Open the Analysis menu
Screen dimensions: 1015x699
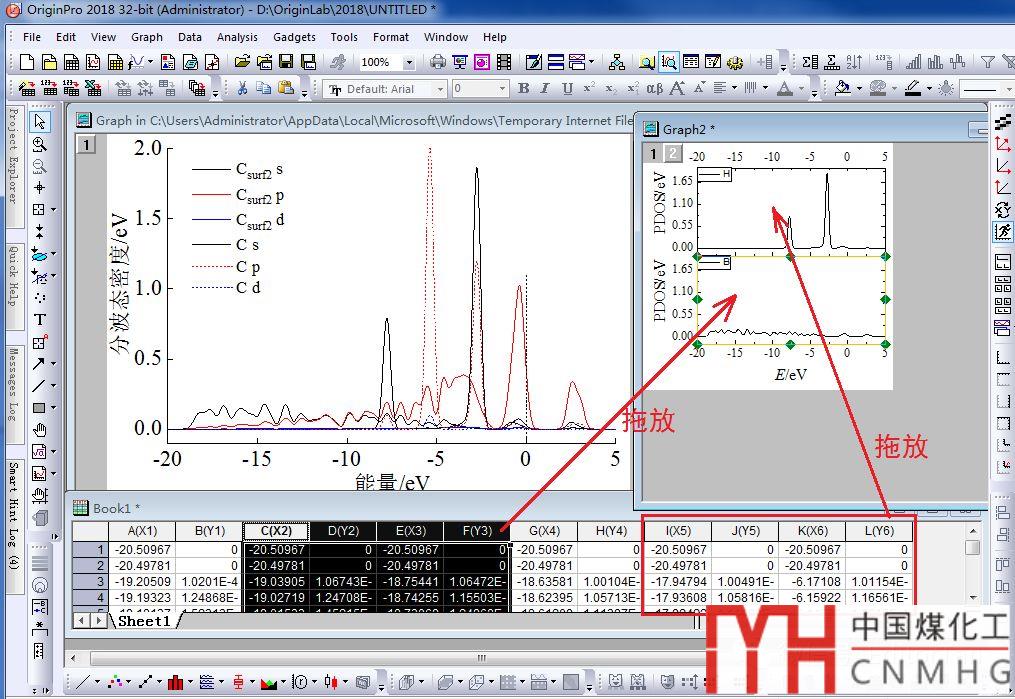[237, 37]
